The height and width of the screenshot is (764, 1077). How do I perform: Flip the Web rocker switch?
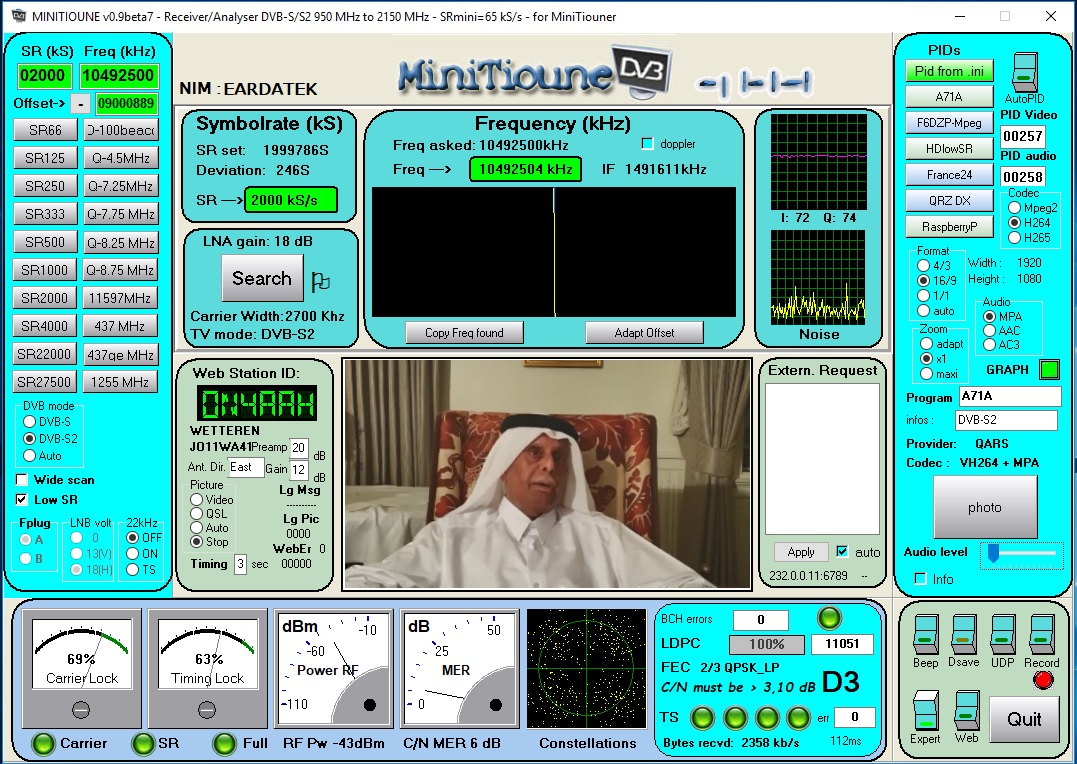coord(967,710)
